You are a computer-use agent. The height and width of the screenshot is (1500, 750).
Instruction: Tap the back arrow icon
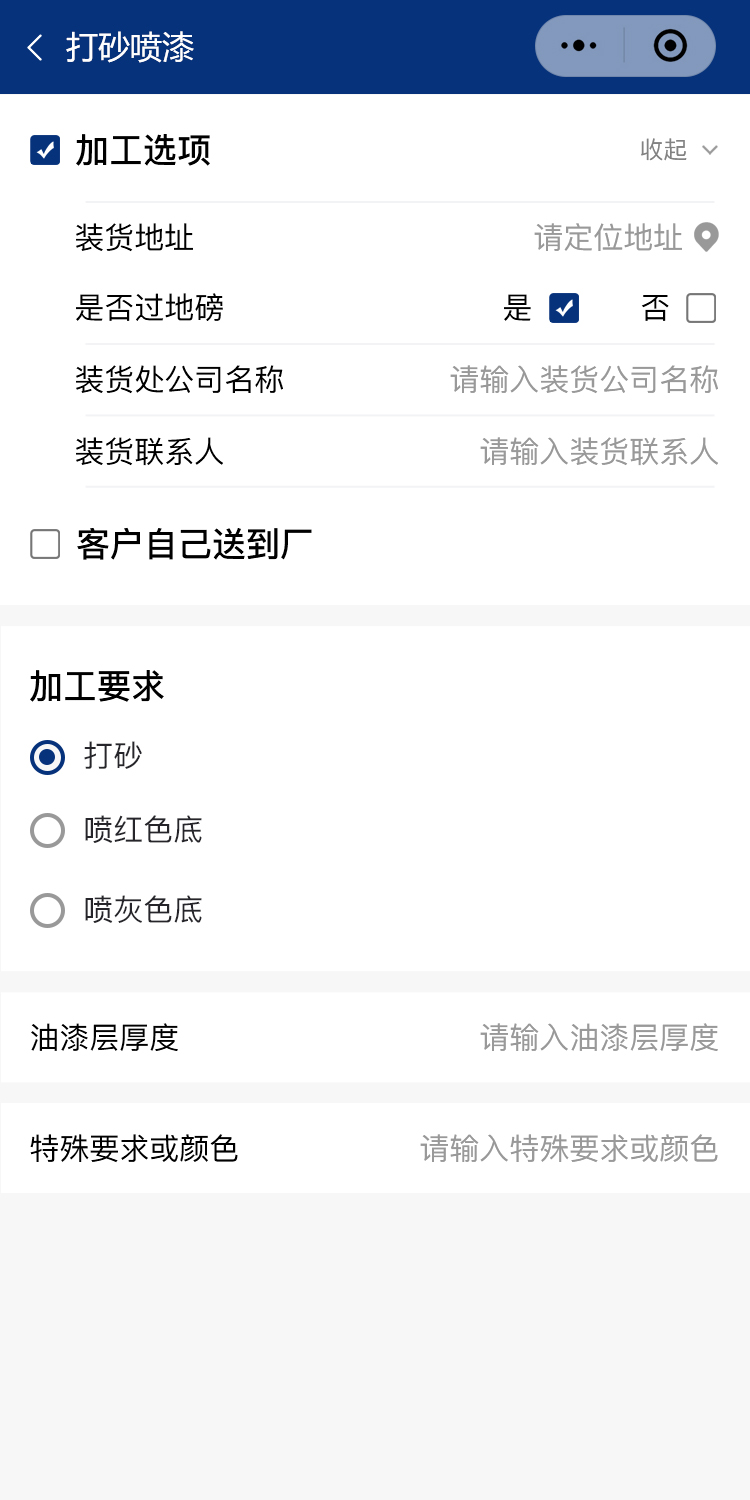[x=36, y=47]
